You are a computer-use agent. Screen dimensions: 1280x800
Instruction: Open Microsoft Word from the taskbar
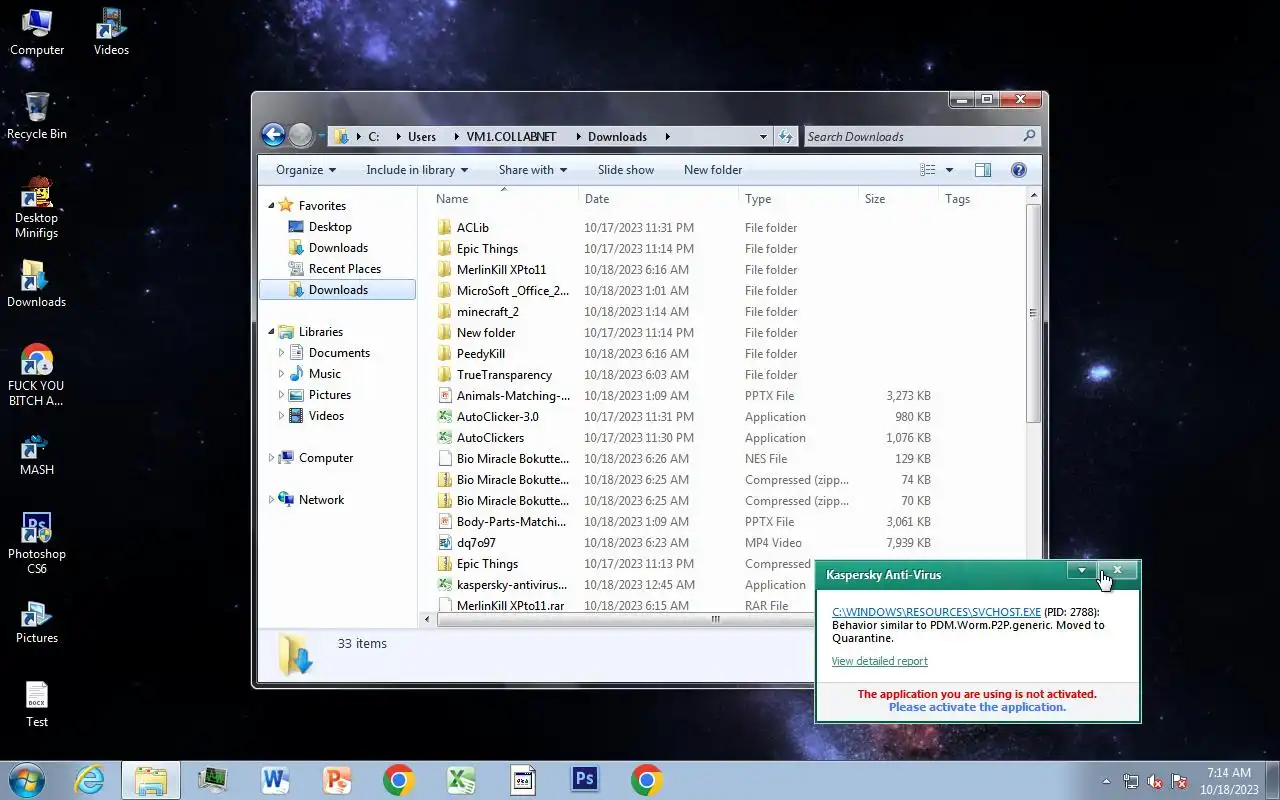(x=275, y=780)
